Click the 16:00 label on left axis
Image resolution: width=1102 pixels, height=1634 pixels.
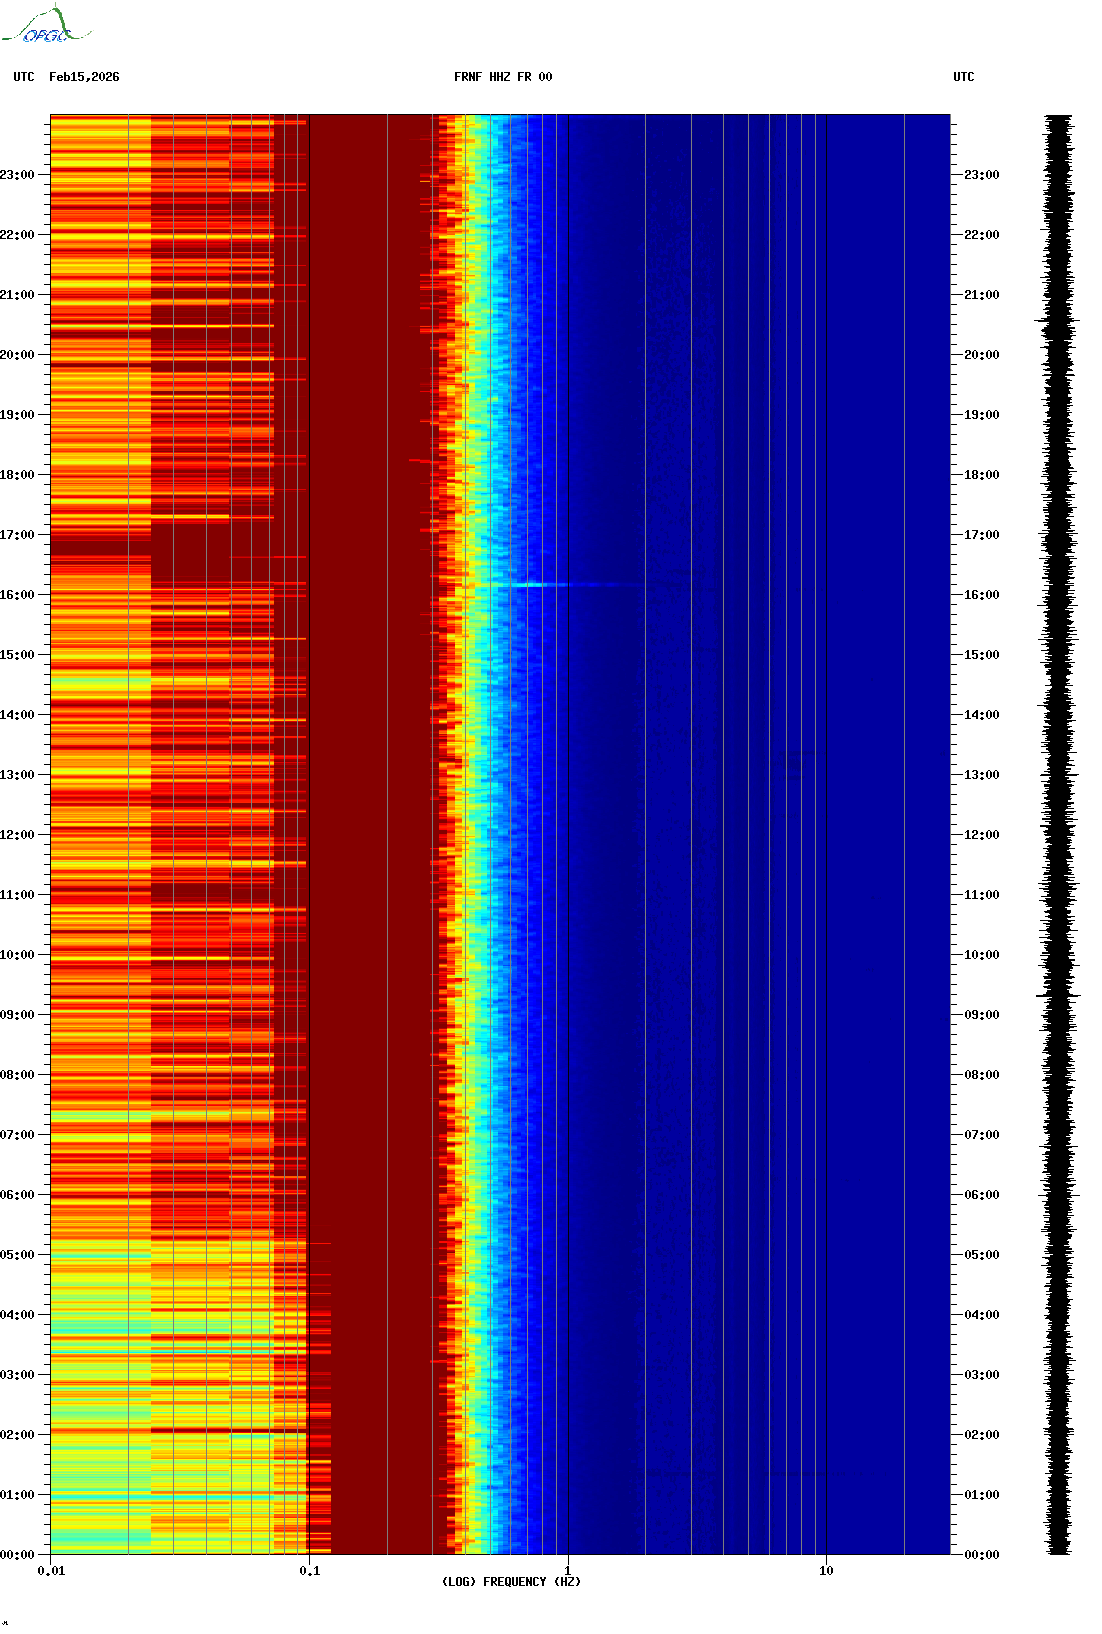coord(17,595)
